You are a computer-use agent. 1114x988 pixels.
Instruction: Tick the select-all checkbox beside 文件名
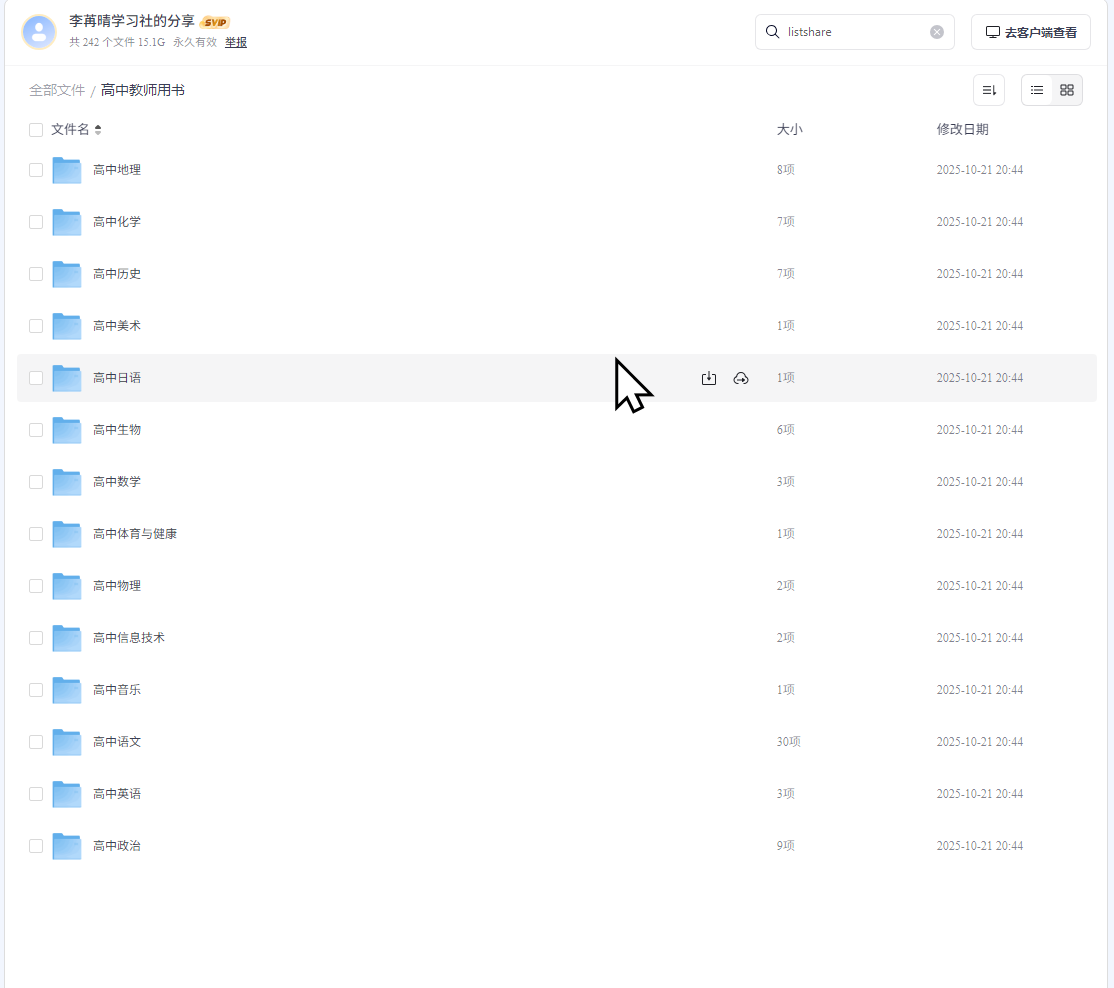pos(36,130)
